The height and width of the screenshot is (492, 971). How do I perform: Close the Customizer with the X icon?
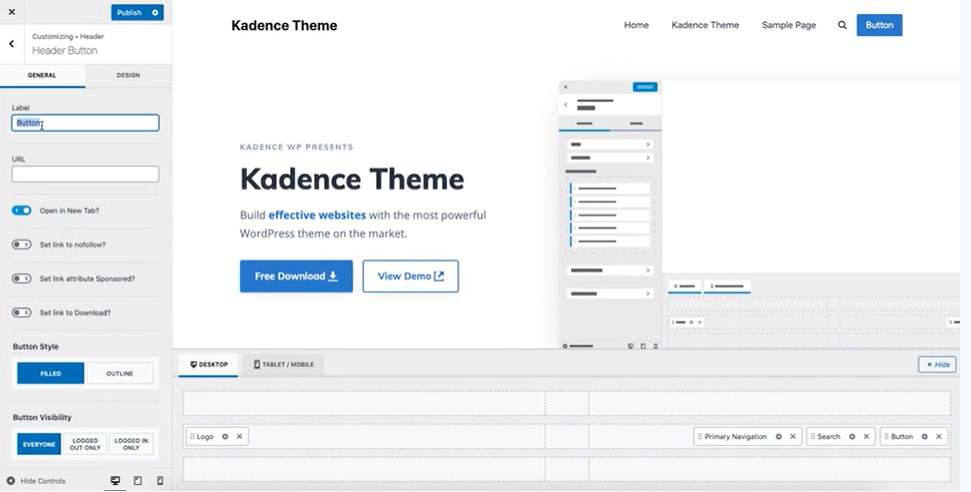12,12
